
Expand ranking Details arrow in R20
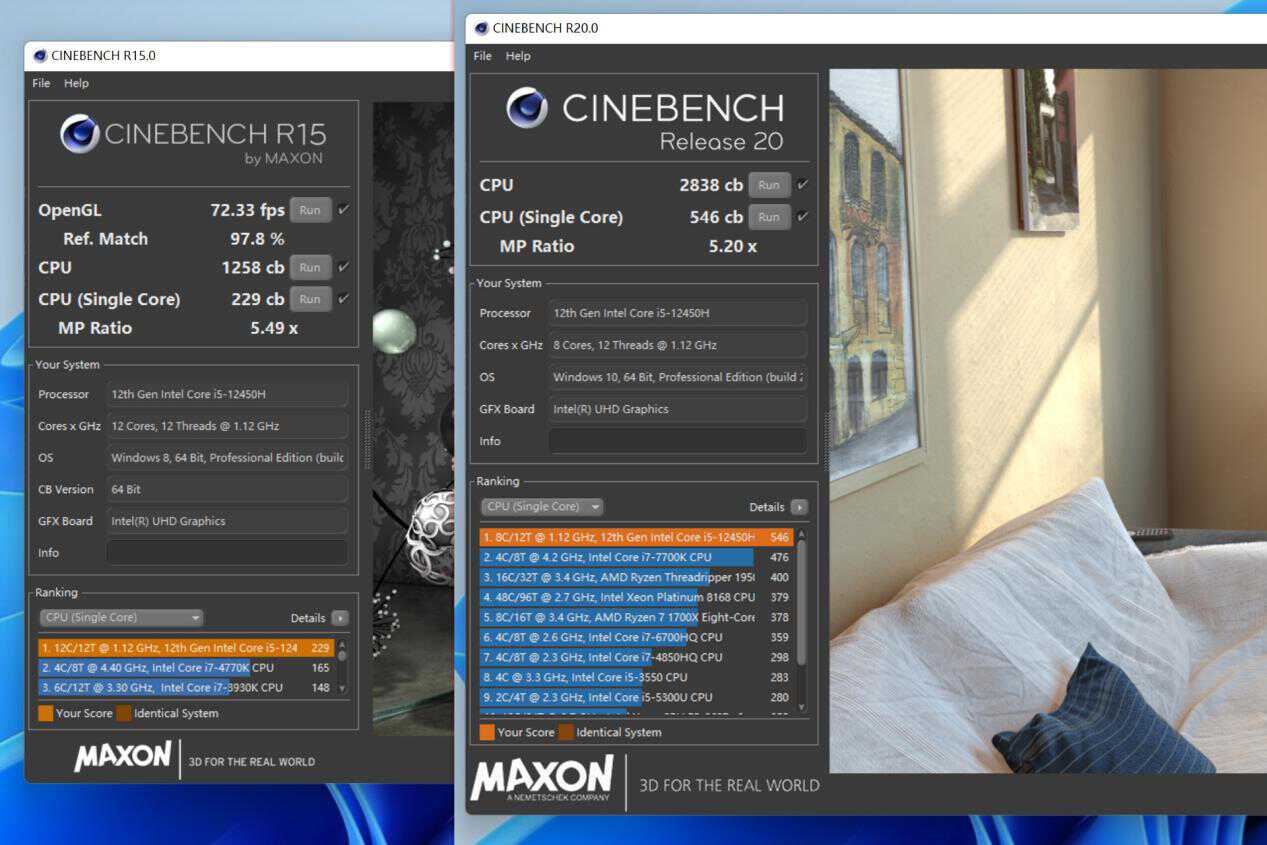coord(798,507)
